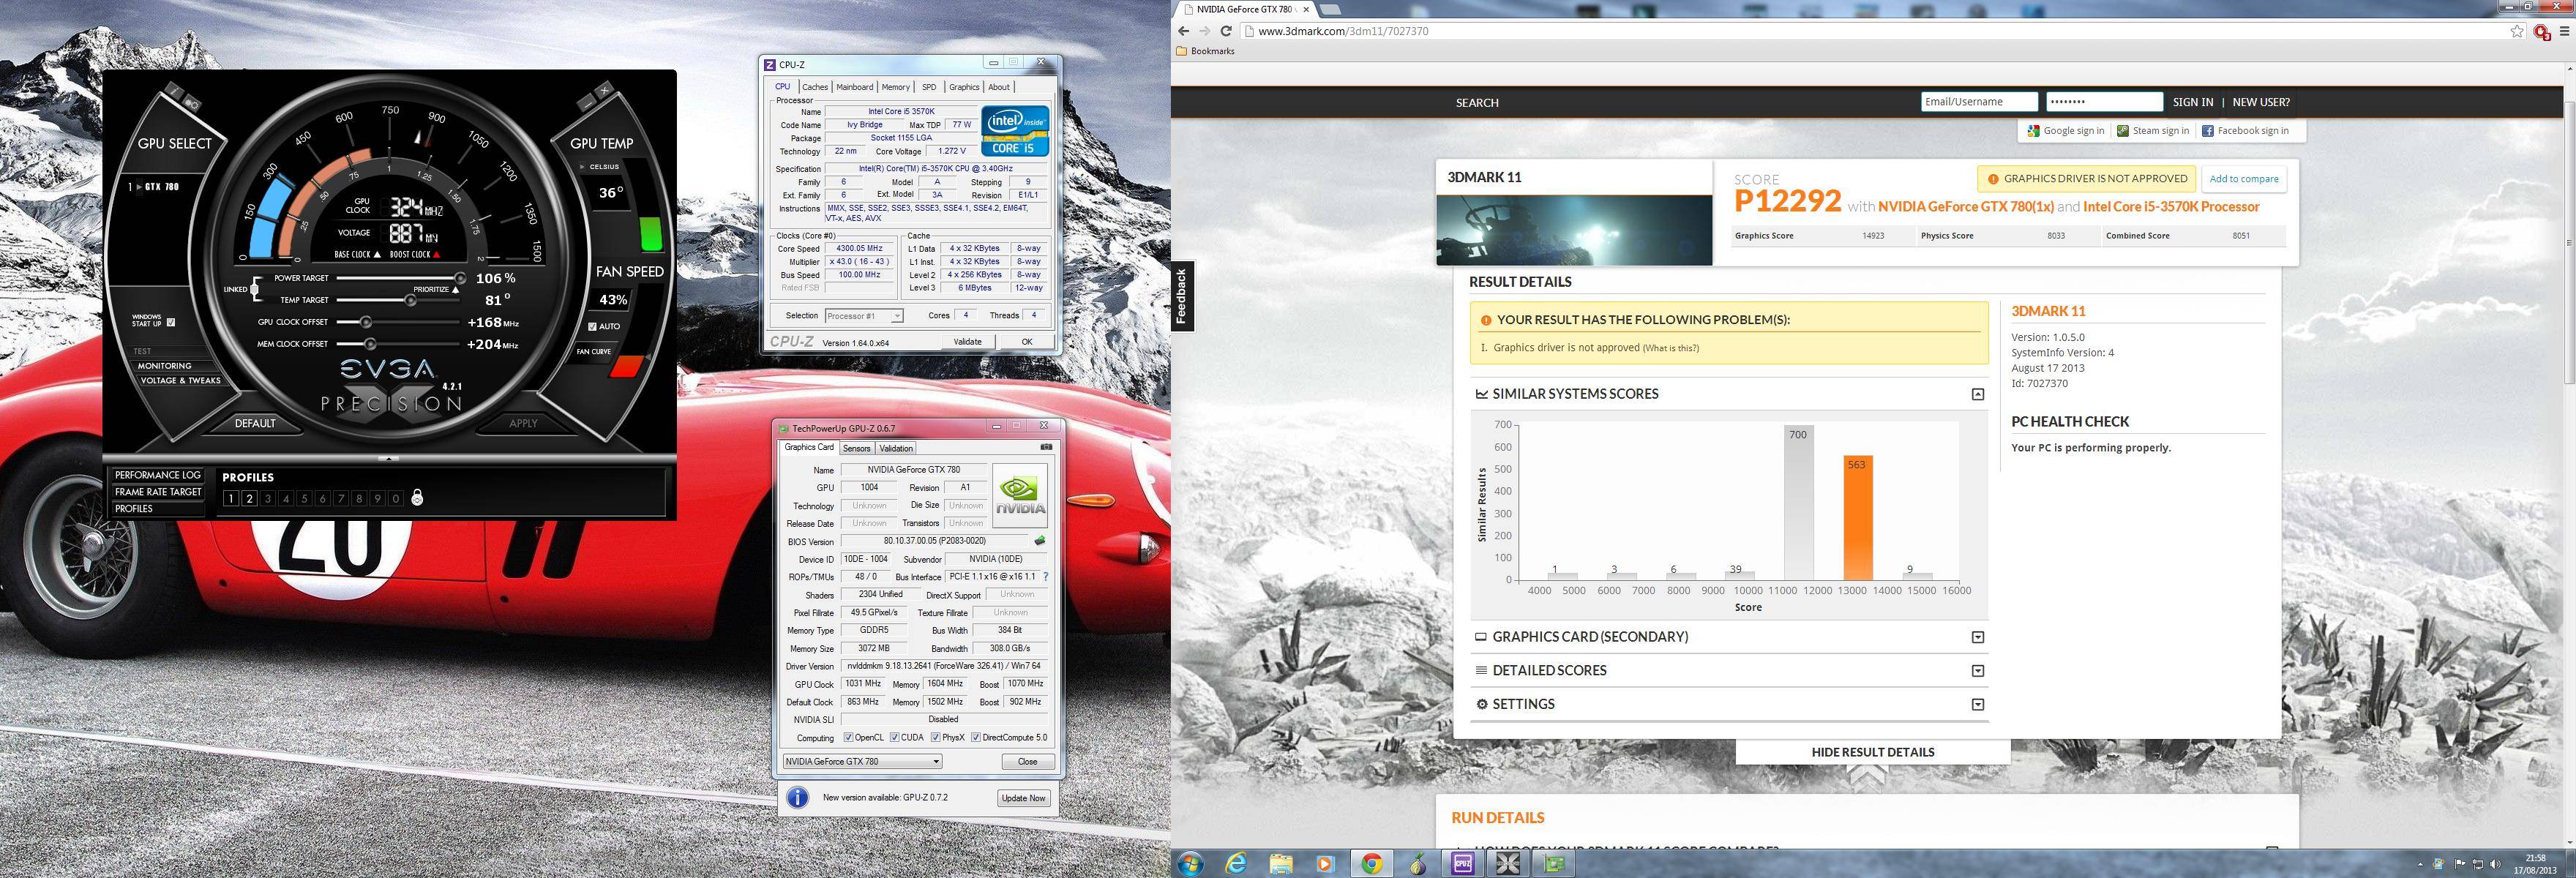Image resolution: width=2576 pixels, height=878 pixels.
Task: Open Windows Media Player from the taskbar
Action: pos(1325,864)
